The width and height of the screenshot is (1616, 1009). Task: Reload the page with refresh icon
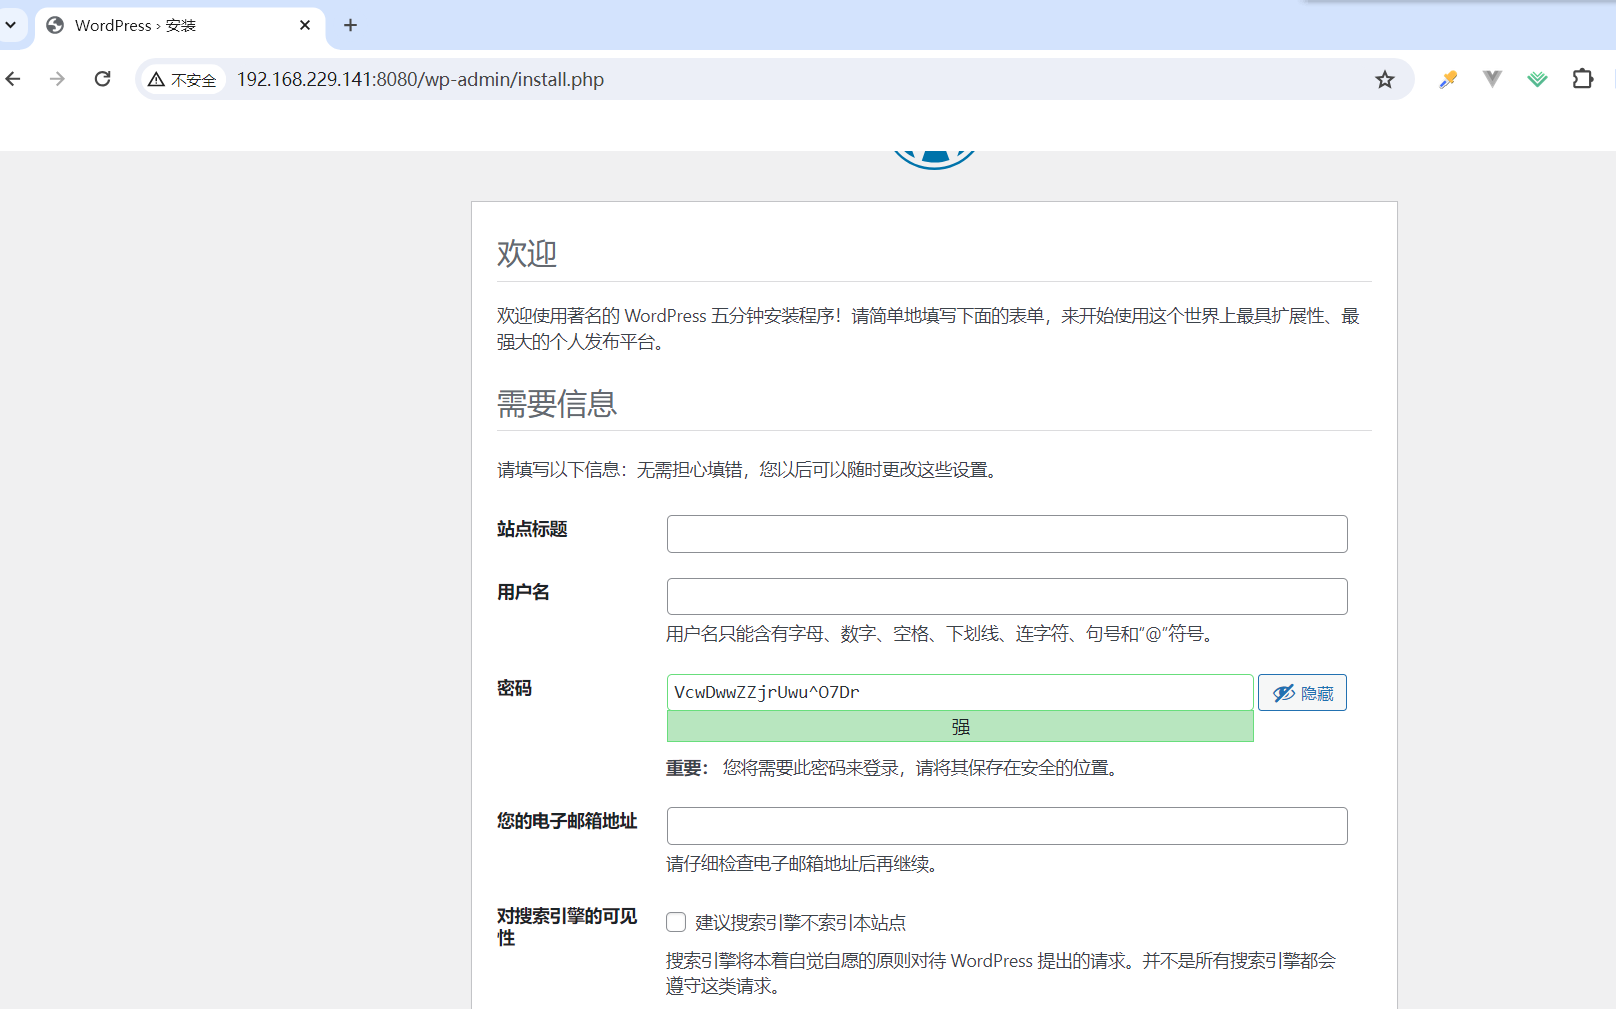click(x=102, y=79)
